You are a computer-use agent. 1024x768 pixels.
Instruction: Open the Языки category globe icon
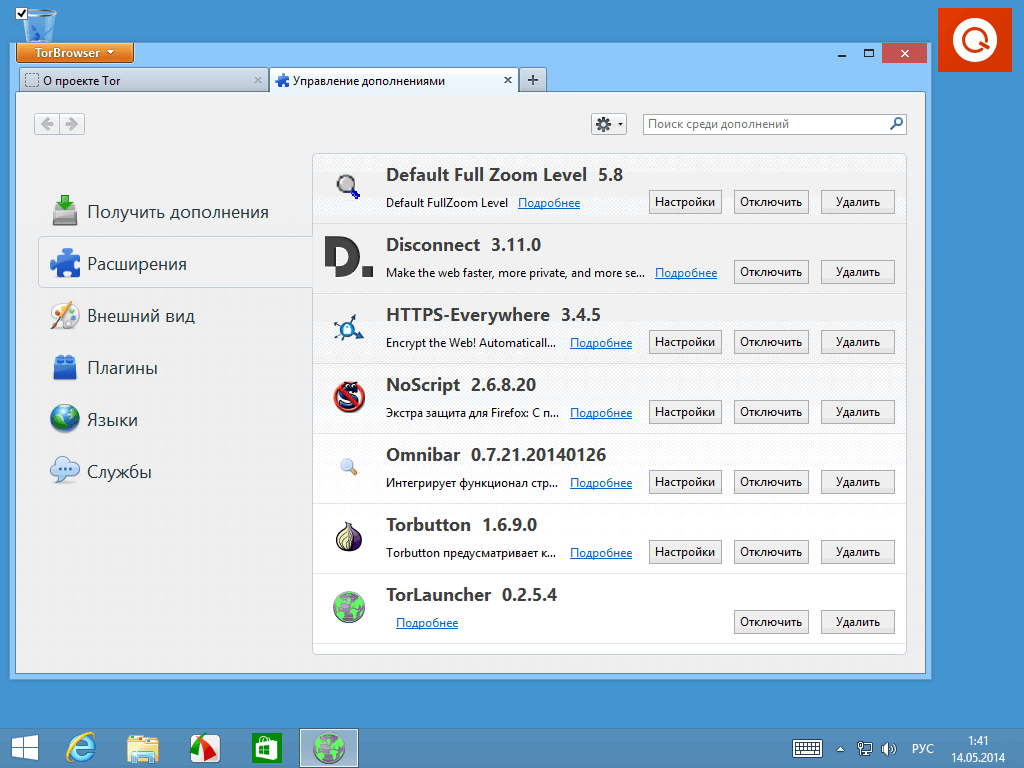point(62,419)
